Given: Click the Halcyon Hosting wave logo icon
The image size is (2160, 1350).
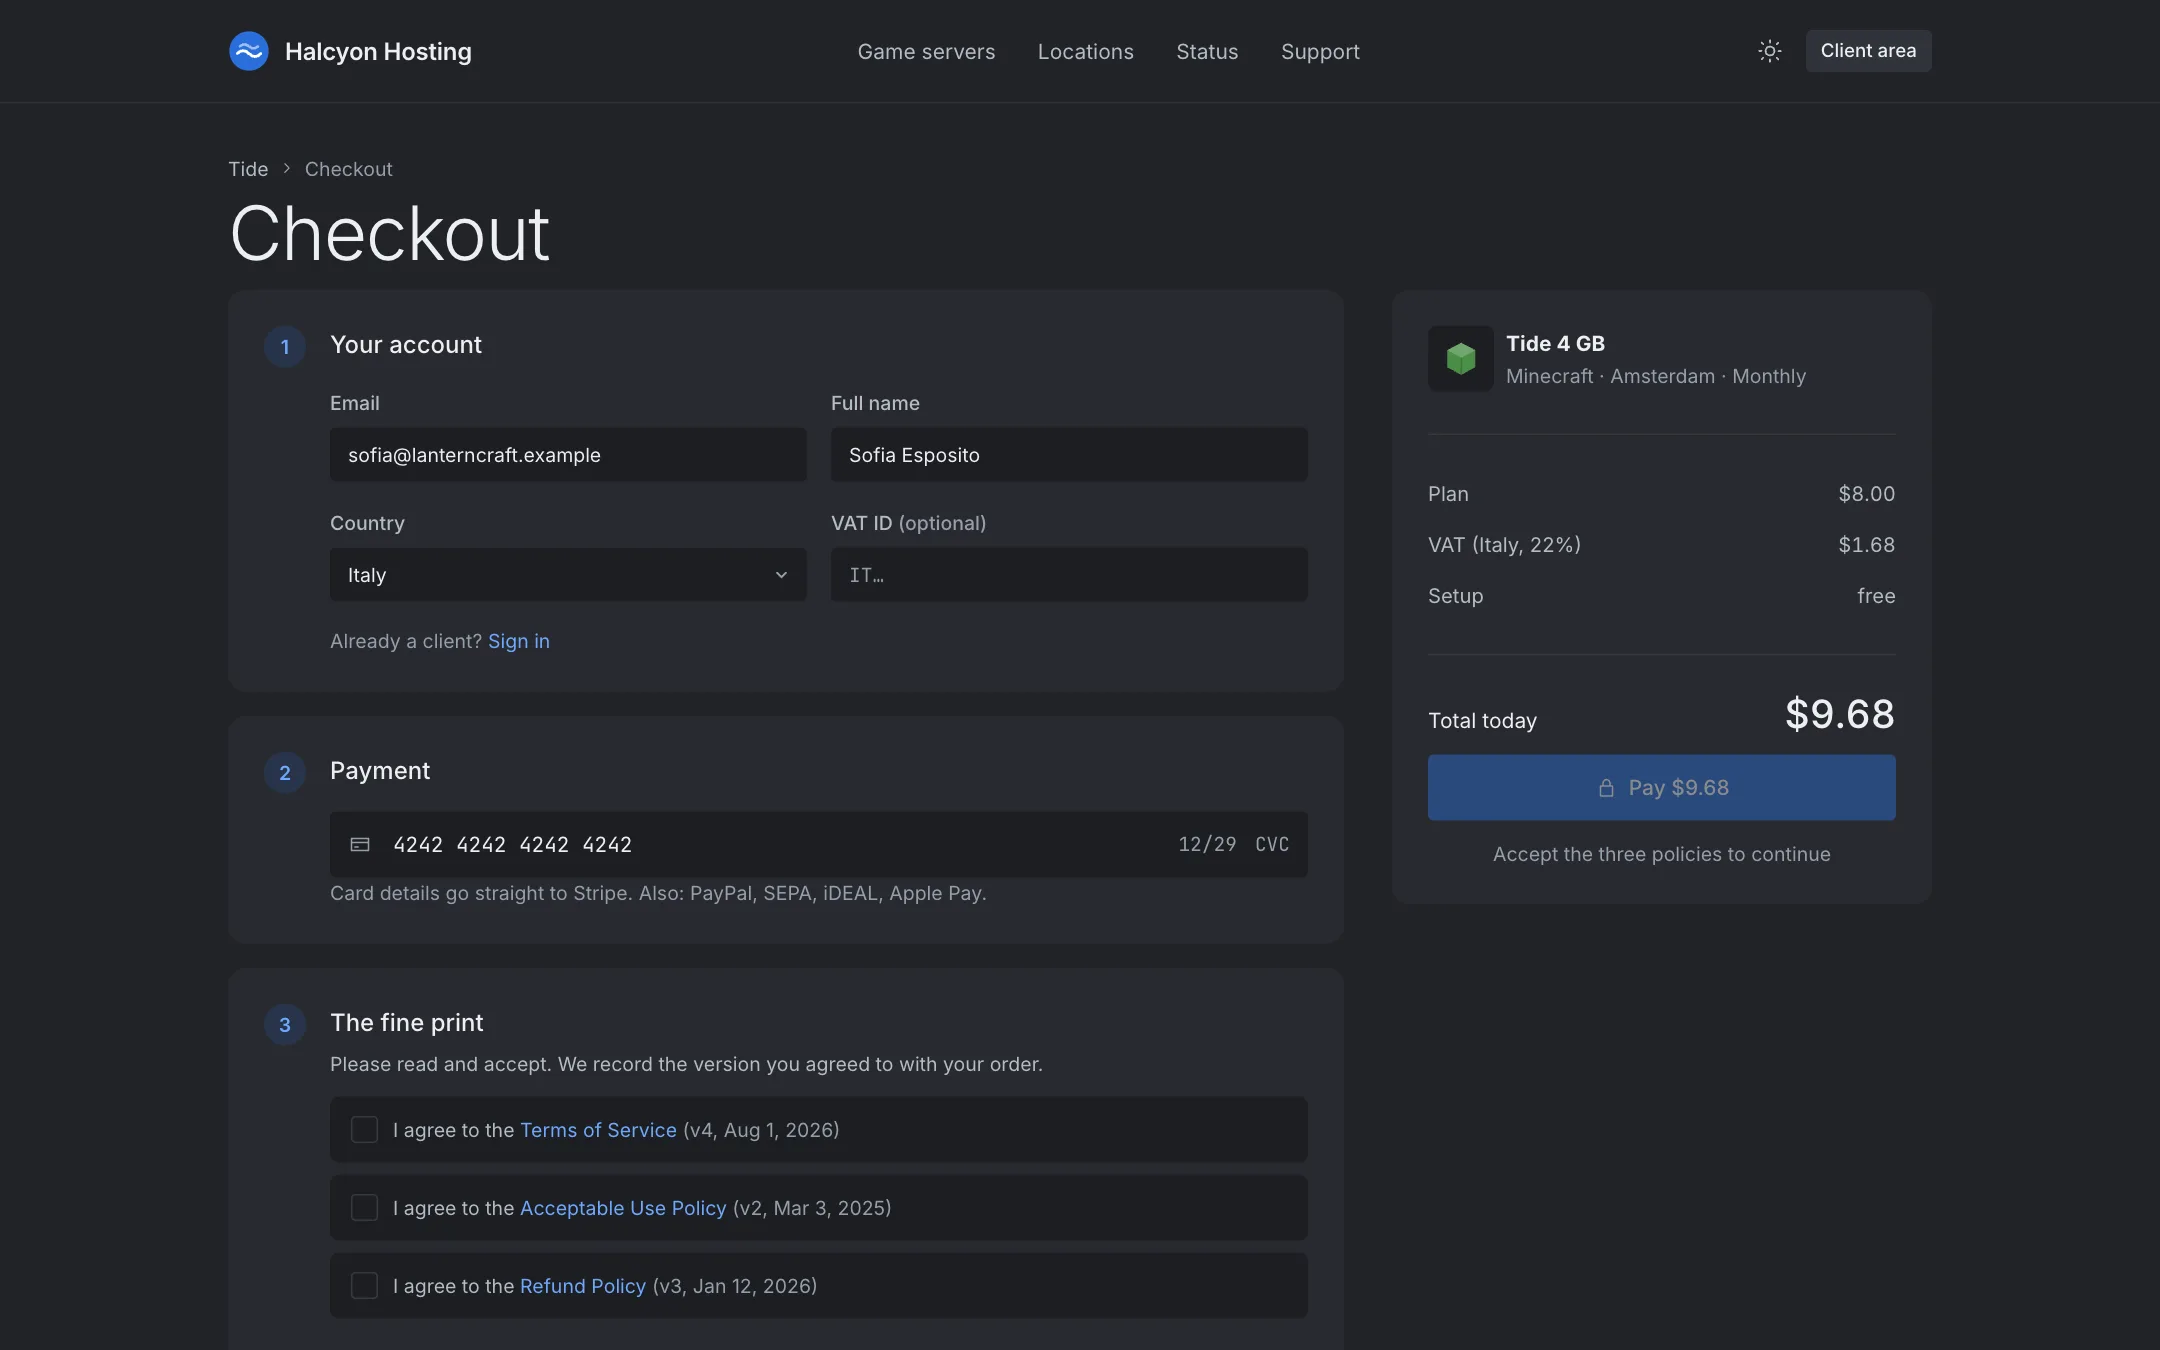Looking at the screenshot, I should (x=249, y=51).
